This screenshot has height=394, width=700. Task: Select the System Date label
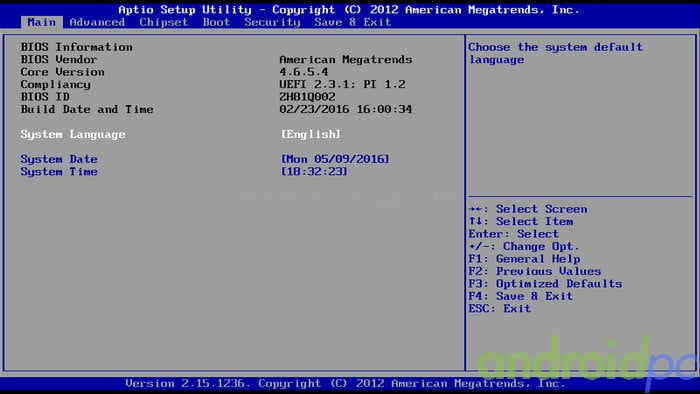click(59, 159)
